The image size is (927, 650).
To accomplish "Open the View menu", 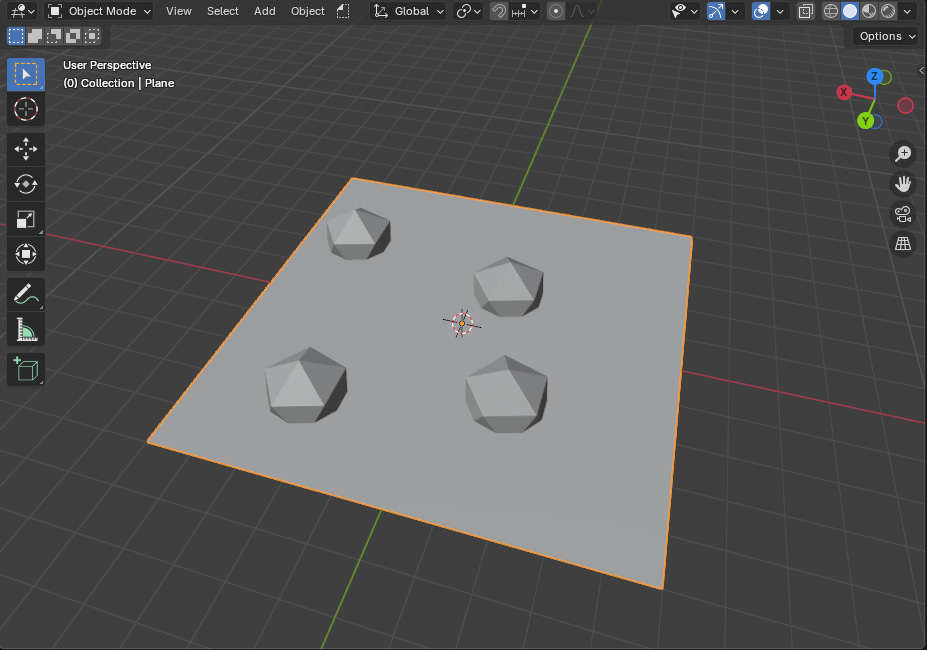I will [x=179, y=11].
